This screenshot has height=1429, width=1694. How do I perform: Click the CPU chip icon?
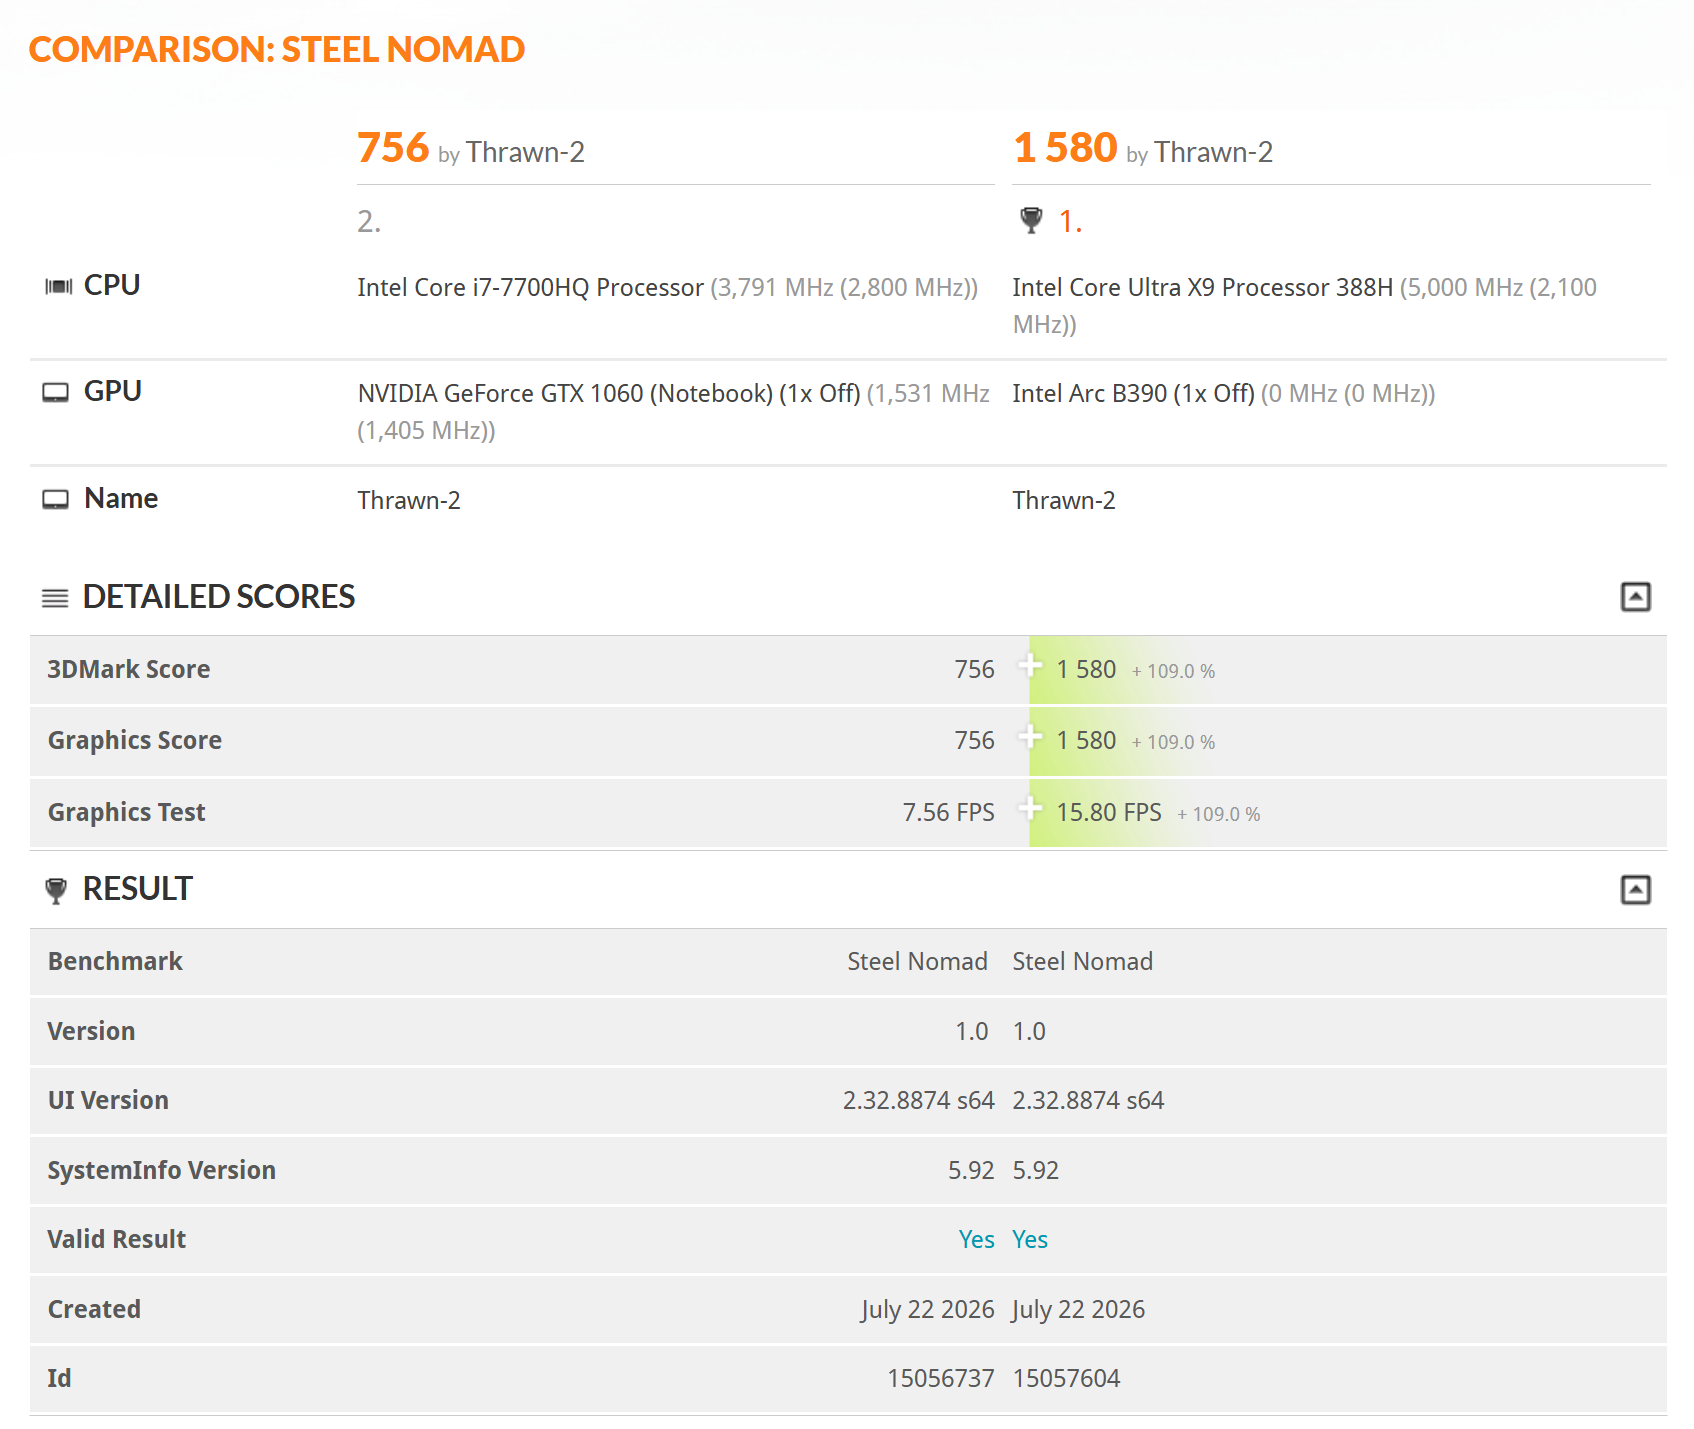point(59,287)
